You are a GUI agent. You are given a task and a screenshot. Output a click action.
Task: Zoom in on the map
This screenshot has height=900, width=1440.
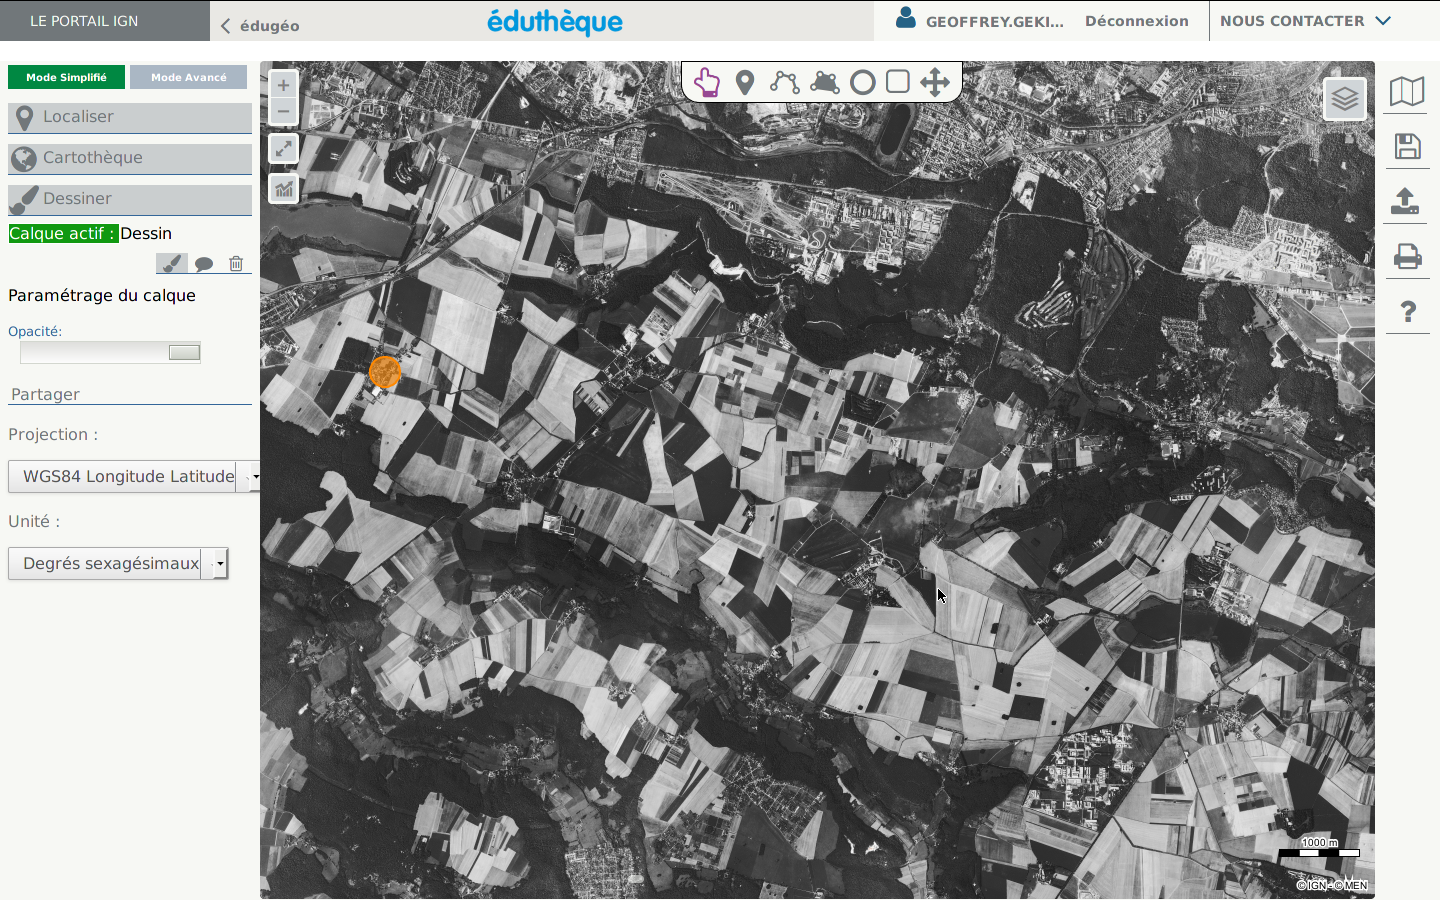click(x=284, y=86)
